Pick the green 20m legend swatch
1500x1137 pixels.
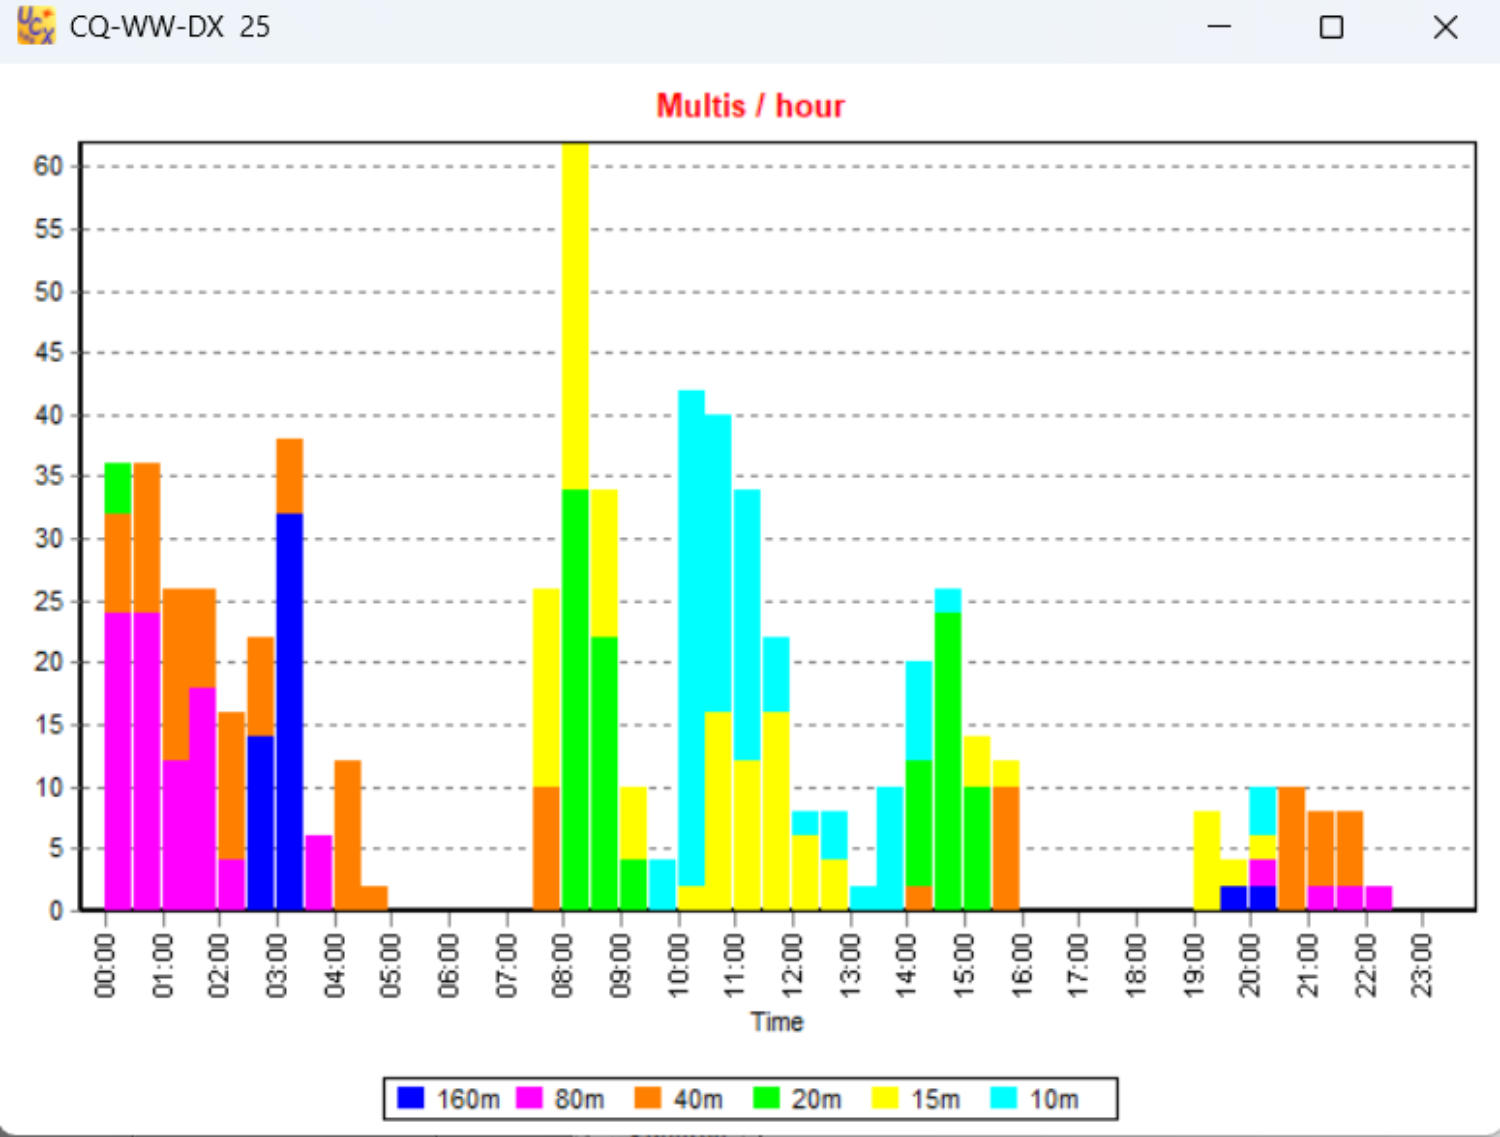point(766,1098)
